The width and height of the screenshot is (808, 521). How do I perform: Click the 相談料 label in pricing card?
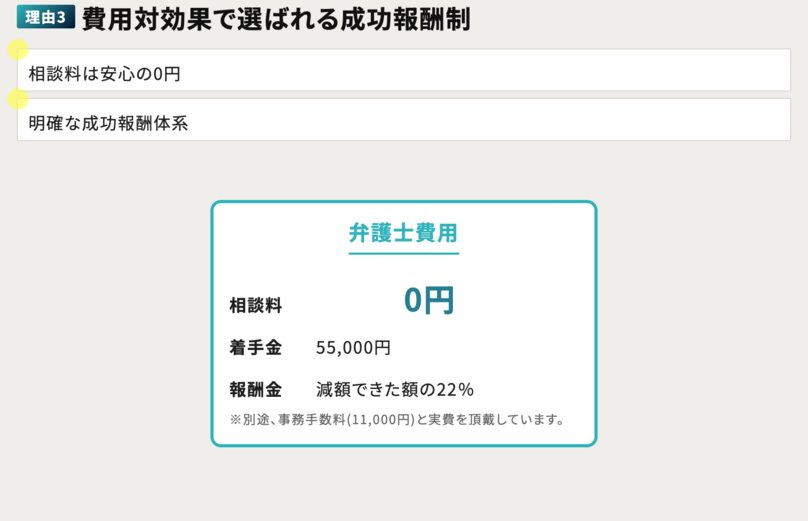(x=255, y=305)
